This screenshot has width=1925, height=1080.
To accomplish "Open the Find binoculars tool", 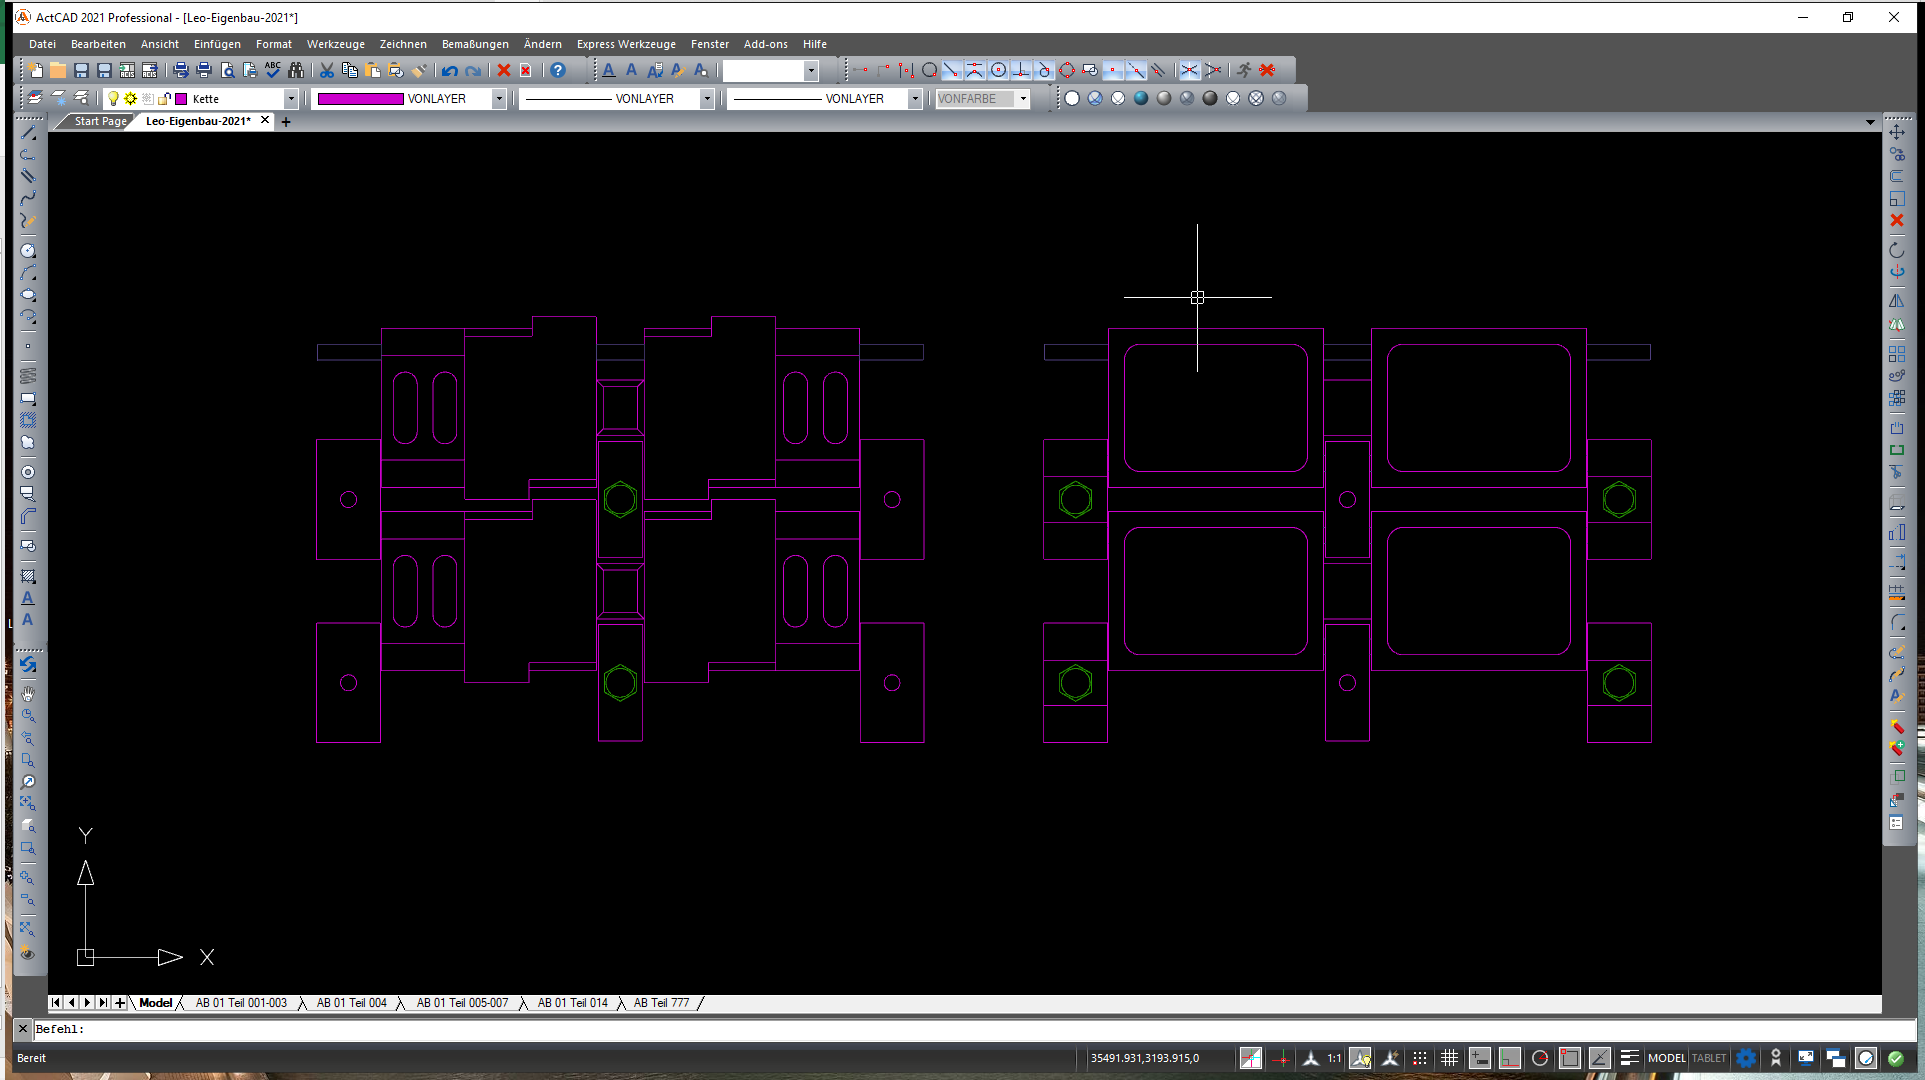I will click(x=296, y=70).
